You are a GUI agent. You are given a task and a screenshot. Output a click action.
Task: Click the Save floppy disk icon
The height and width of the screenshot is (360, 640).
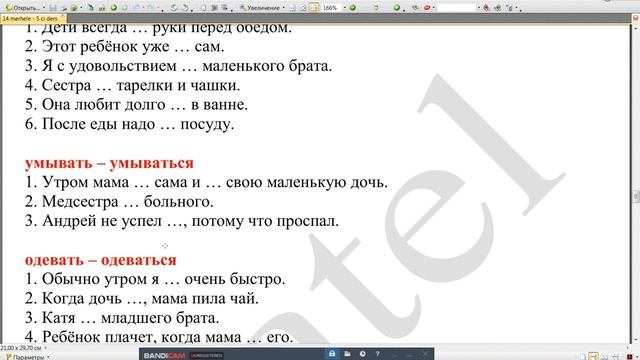click(53, 8)
